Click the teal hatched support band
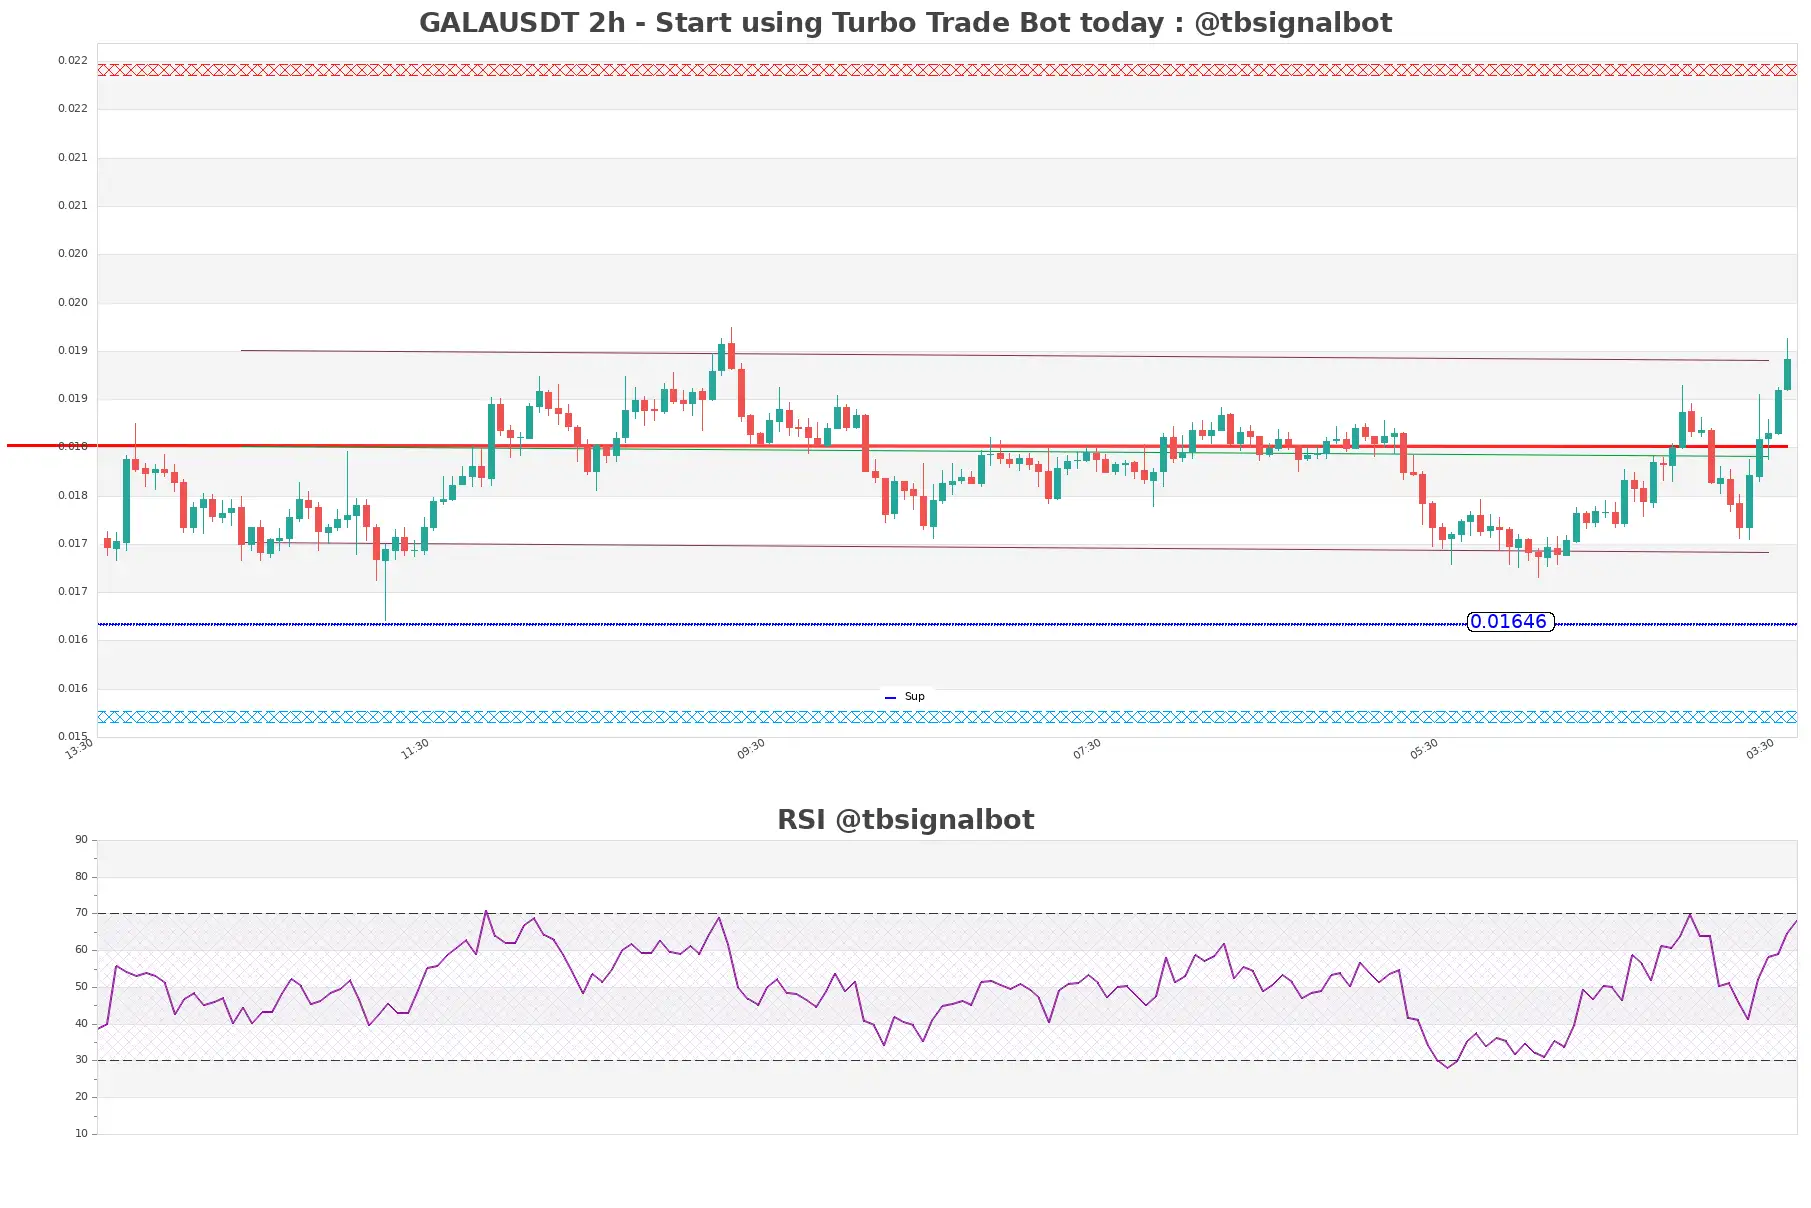The height and width of the screenshot is (1208, 1811). [947, 717]
